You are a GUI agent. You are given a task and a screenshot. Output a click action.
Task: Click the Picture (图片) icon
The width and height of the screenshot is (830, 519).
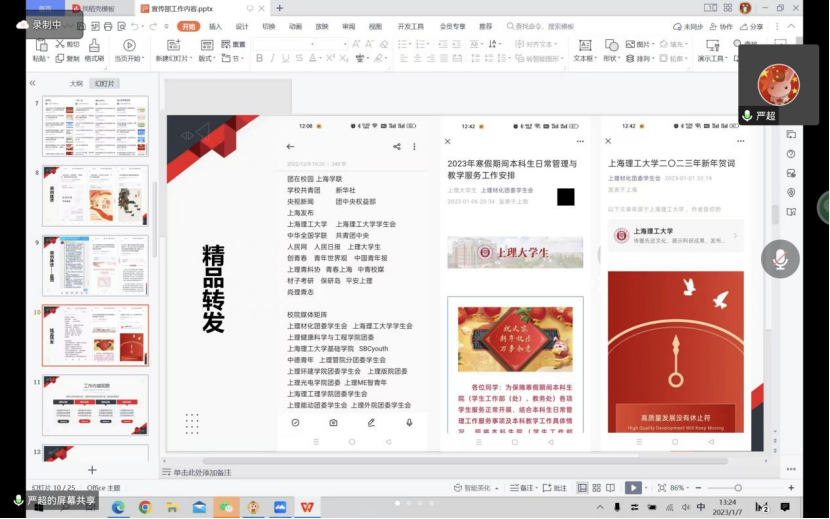630,44
